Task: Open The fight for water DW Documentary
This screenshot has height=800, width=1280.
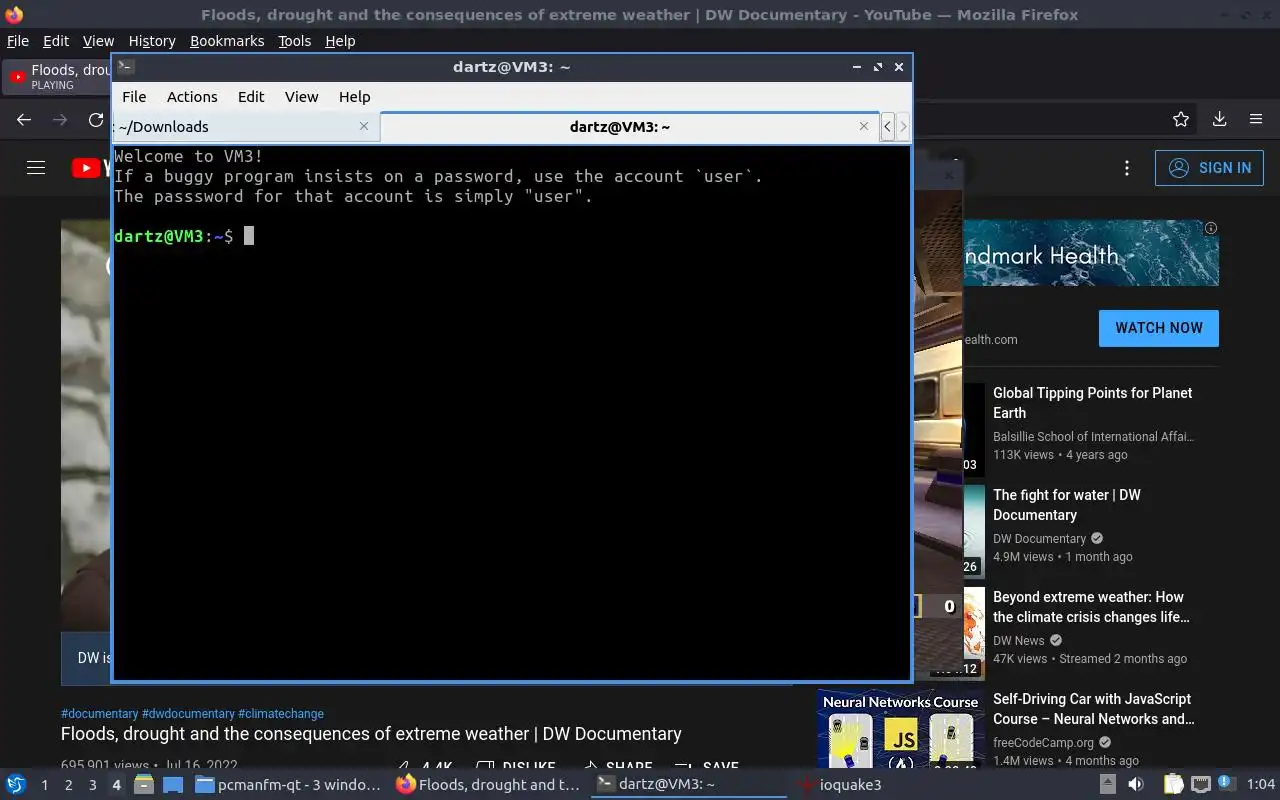Action: pyautogui.click(x=1067, y=505)
